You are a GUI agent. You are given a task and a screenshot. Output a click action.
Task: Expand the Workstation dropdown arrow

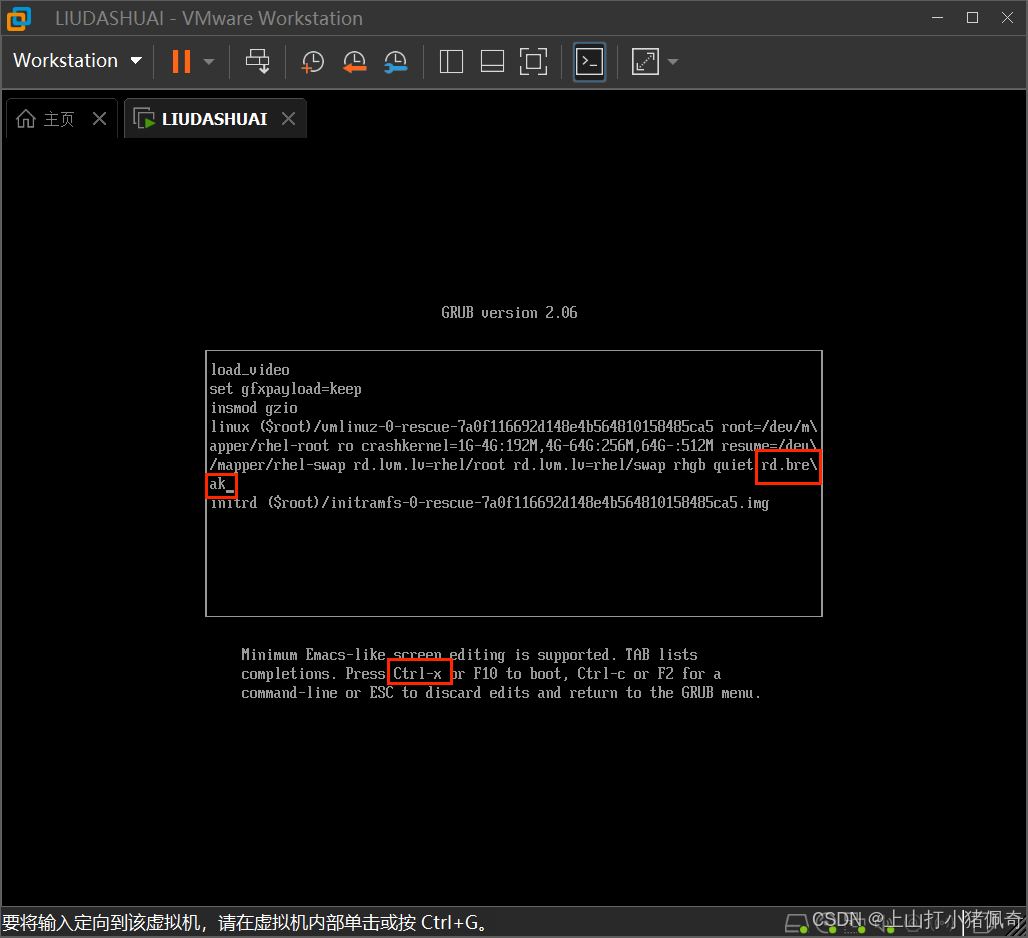point(136,61)
